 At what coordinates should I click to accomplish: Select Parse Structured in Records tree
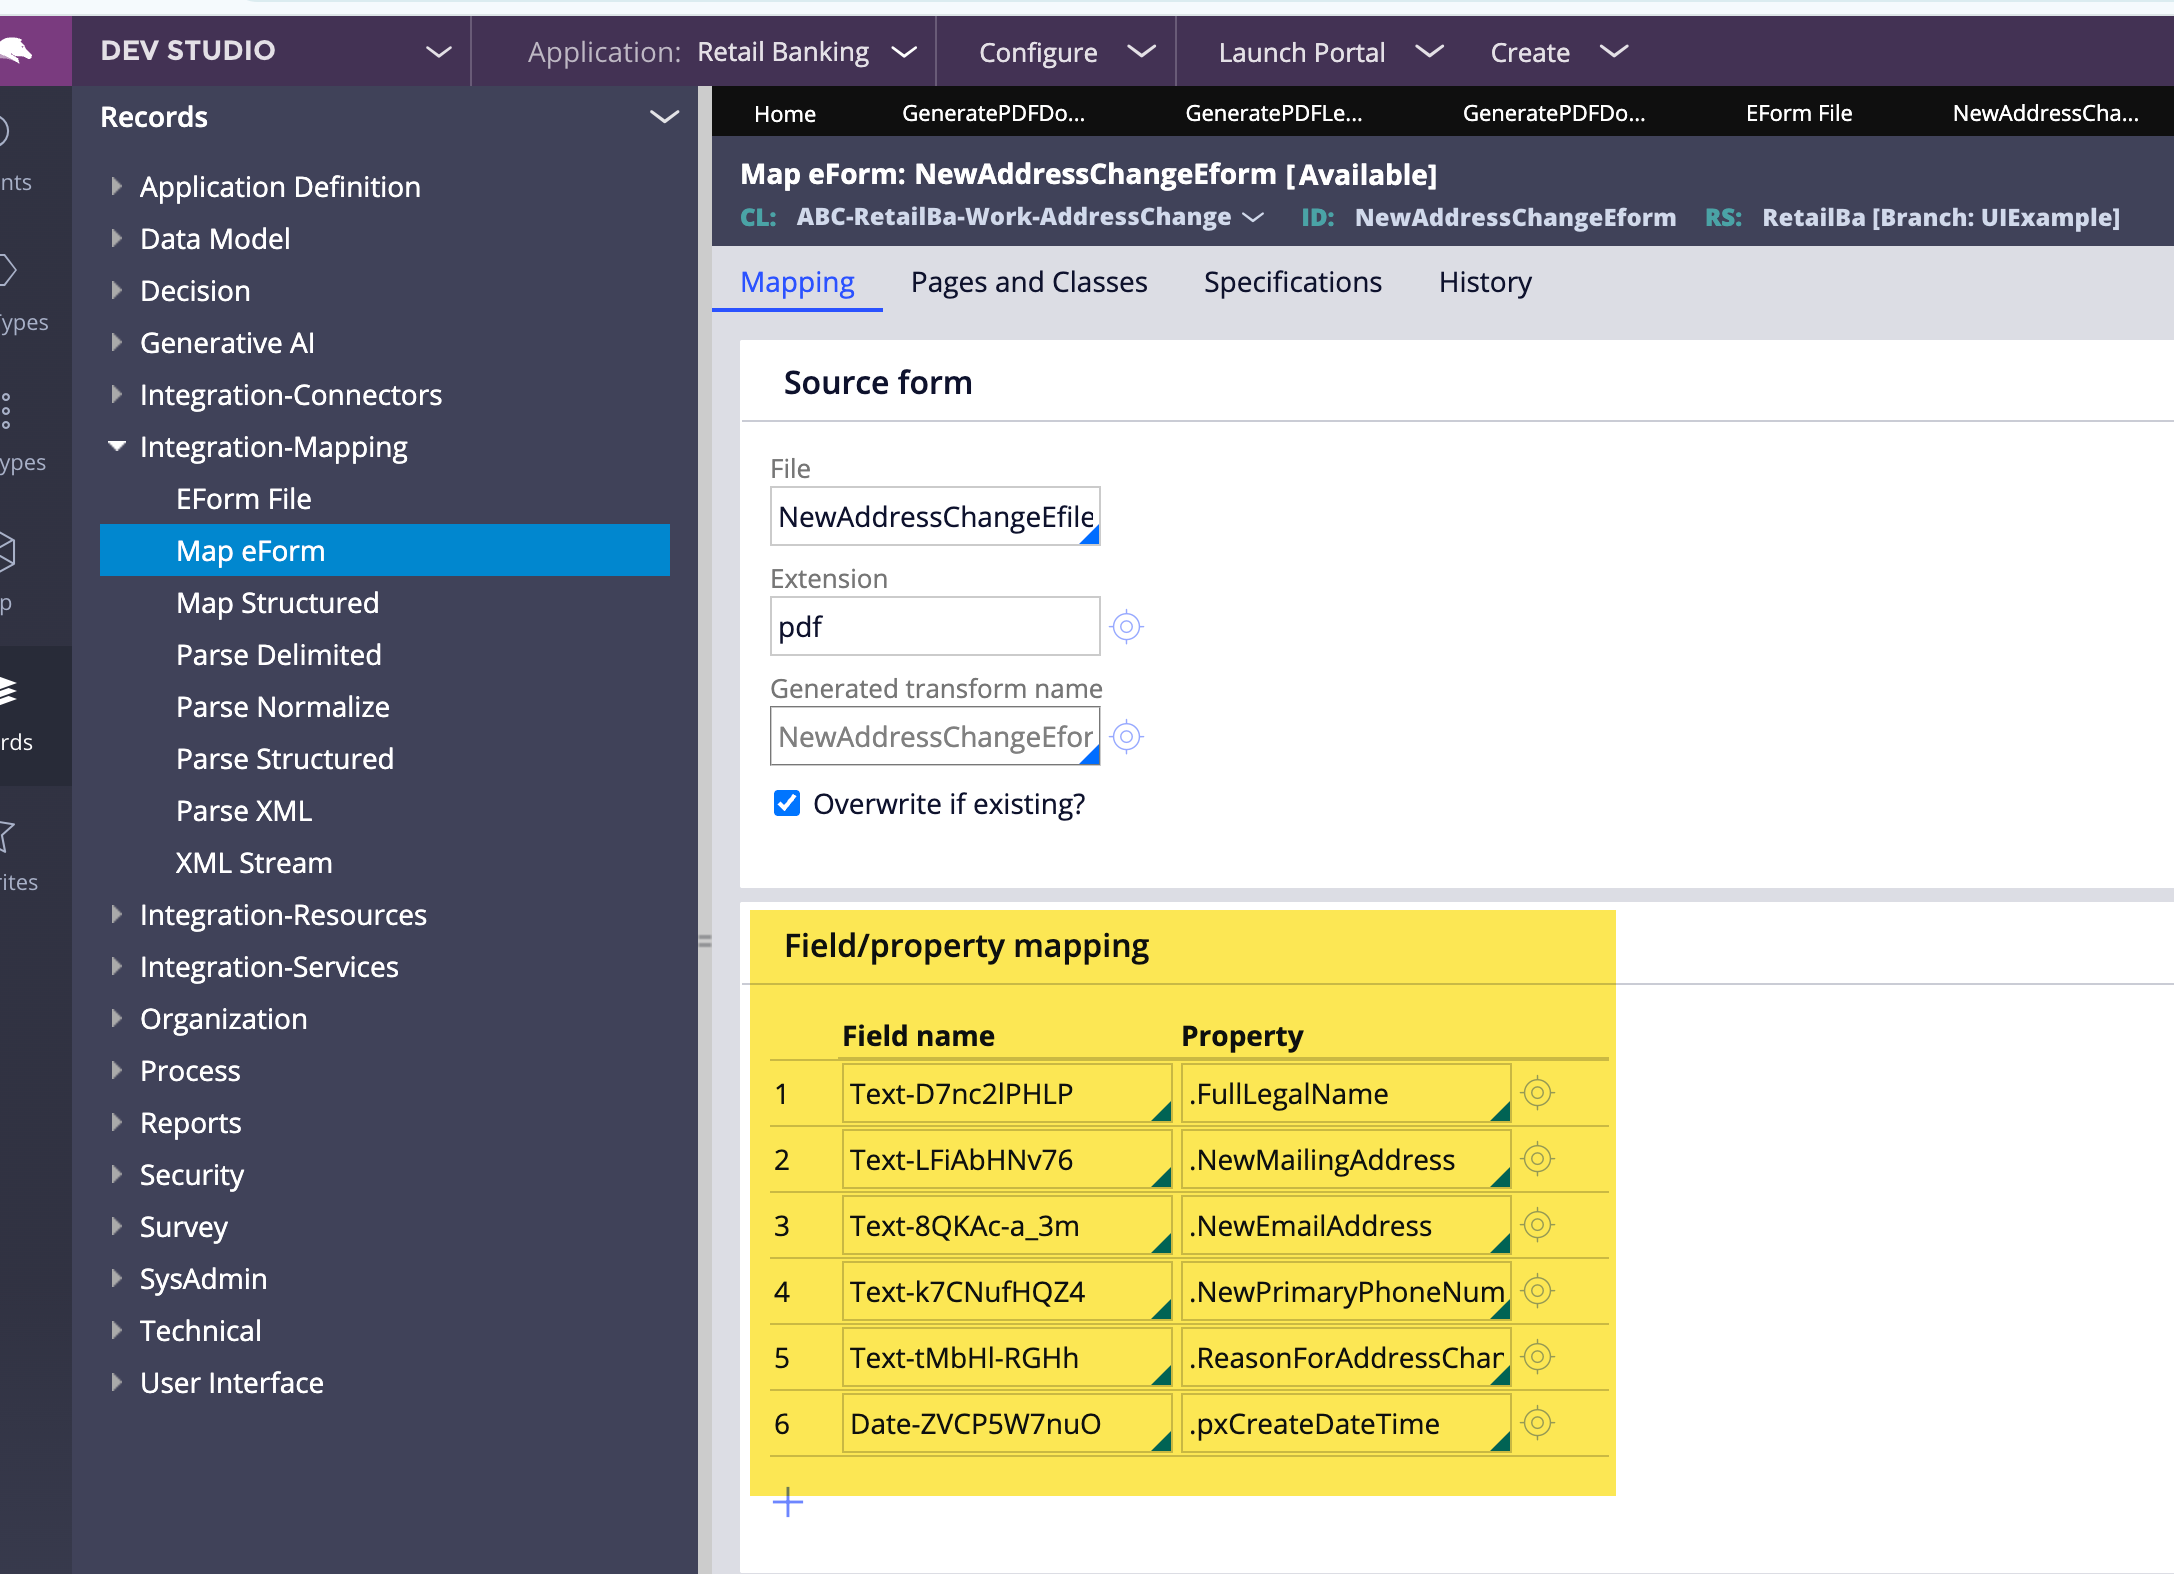tap(285, 758)
